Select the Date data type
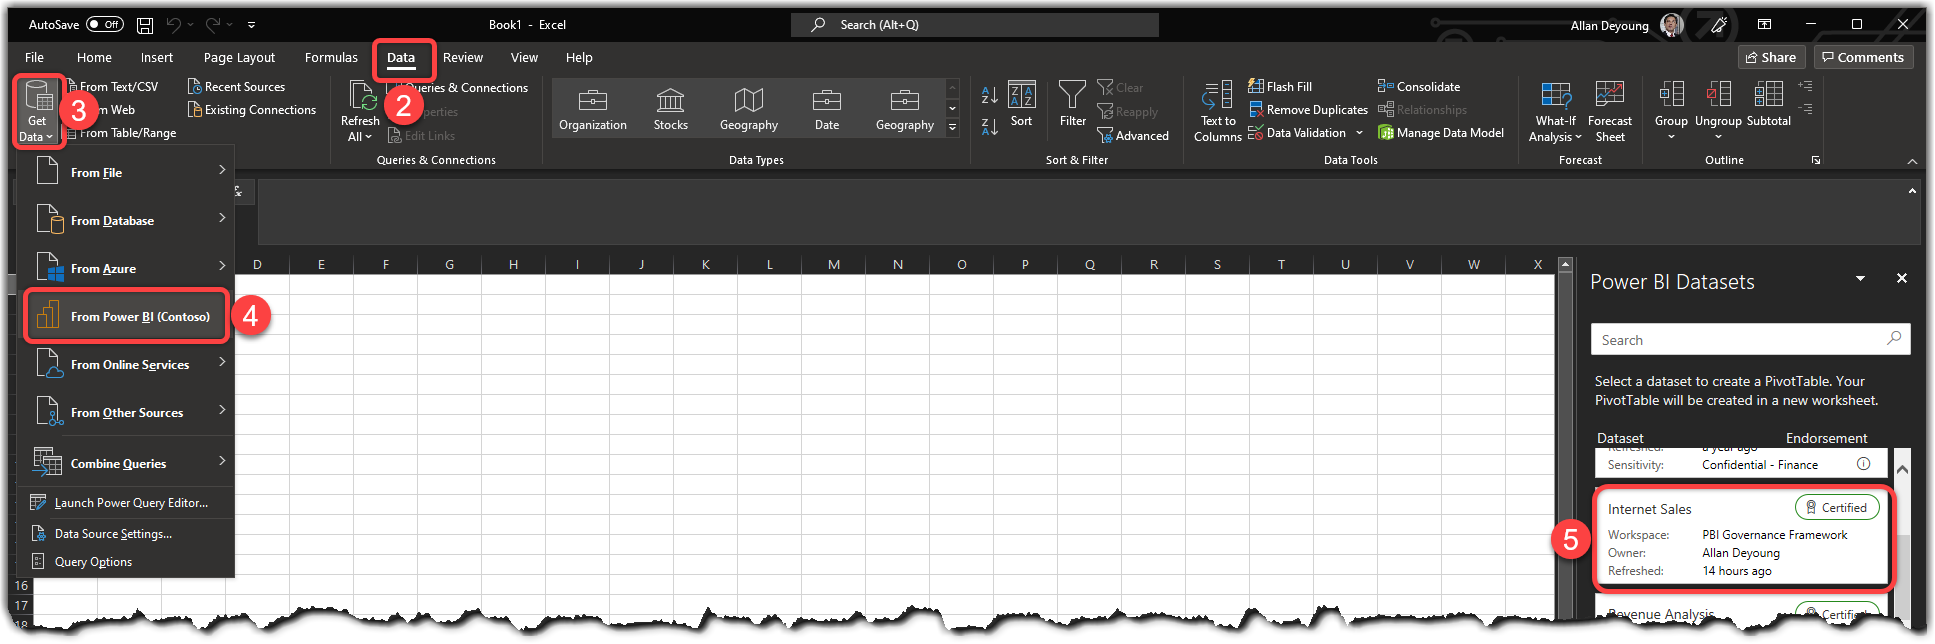1935x644 pixels. tap(827, 108)
